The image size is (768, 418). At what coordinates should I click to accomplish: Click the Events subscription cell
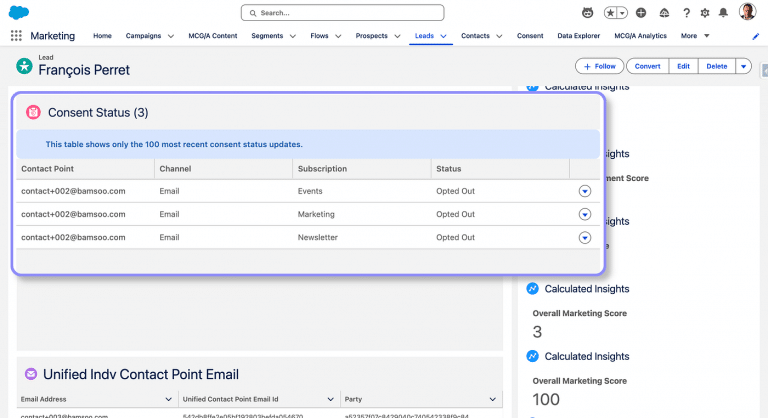[x=310, y=191]
